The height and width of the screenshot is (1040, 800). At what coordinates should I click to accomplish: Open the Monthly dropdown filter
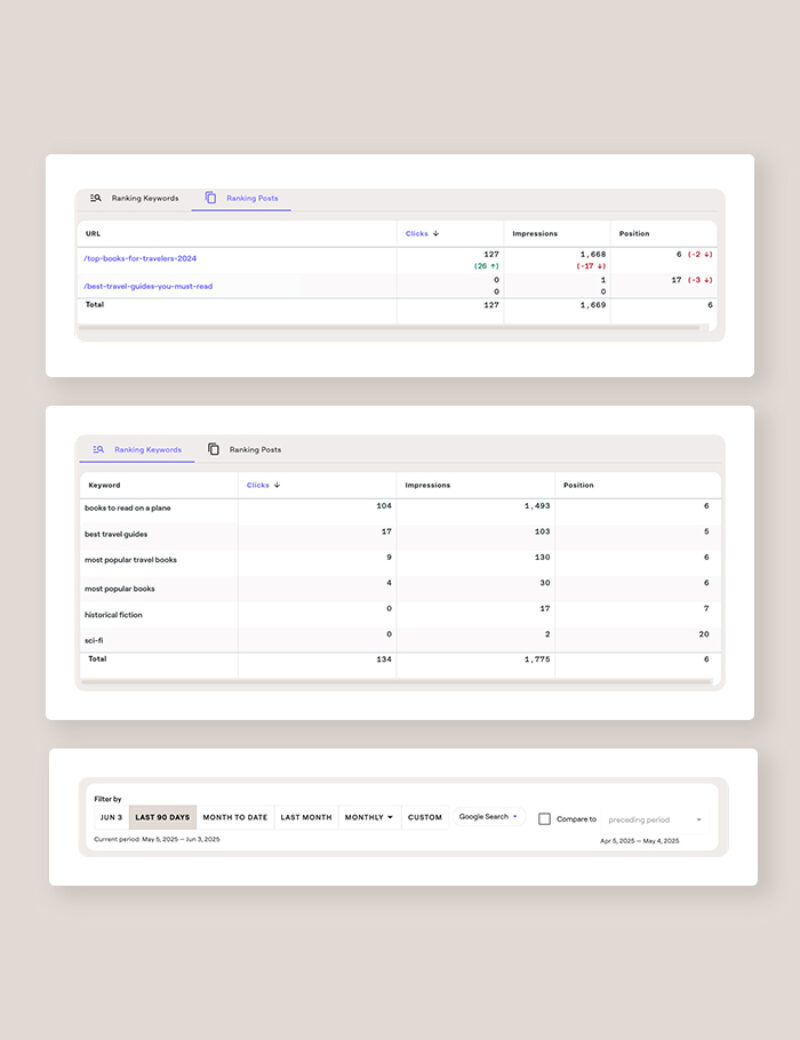369,817
